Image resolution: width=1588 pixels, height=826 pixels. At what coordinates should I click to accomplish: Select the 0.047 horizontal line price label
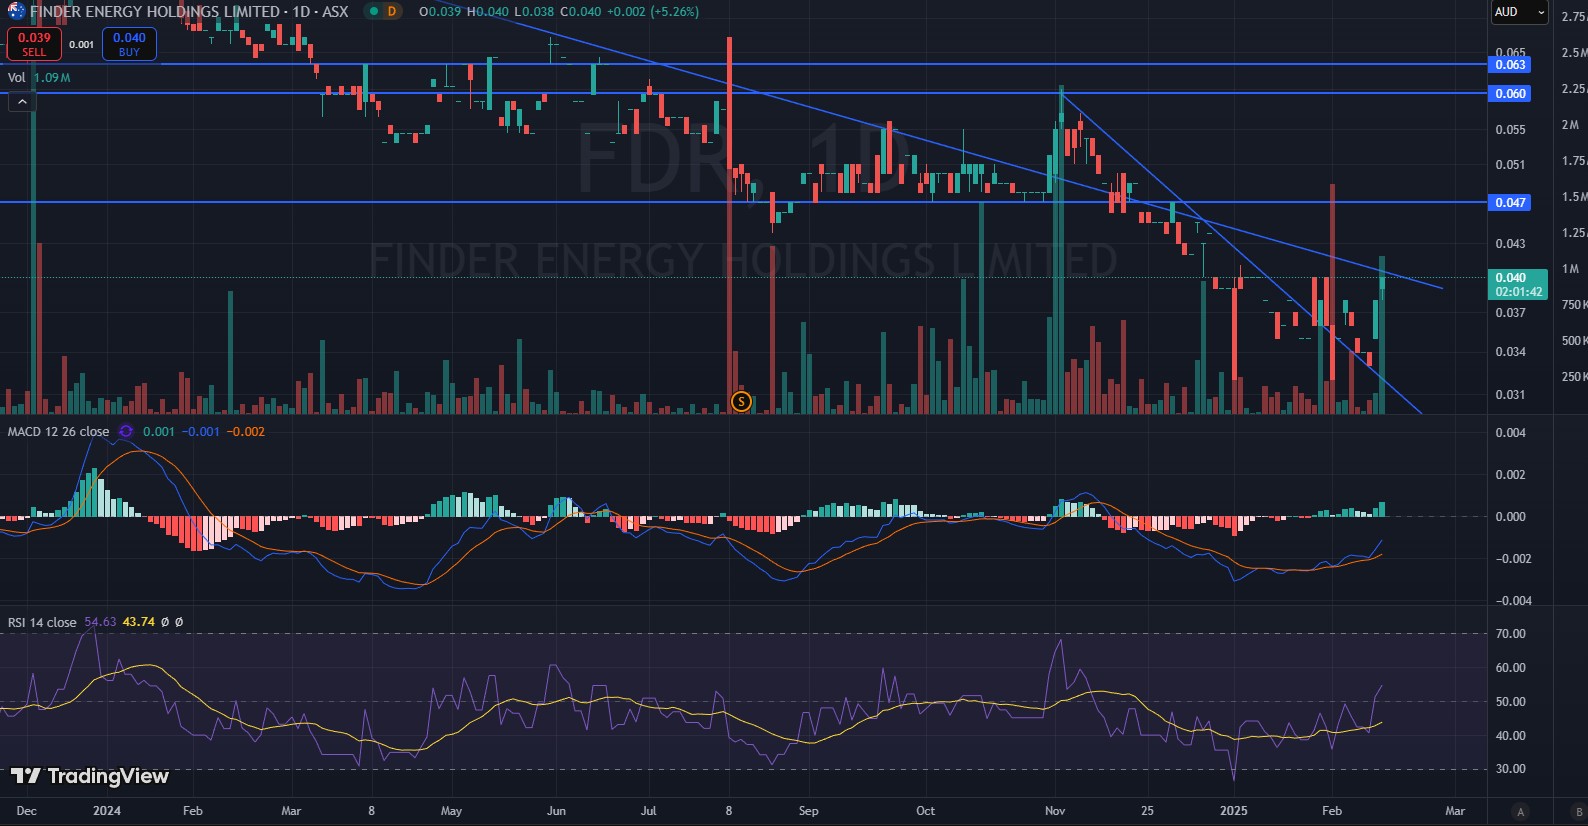pos(1510,202)
